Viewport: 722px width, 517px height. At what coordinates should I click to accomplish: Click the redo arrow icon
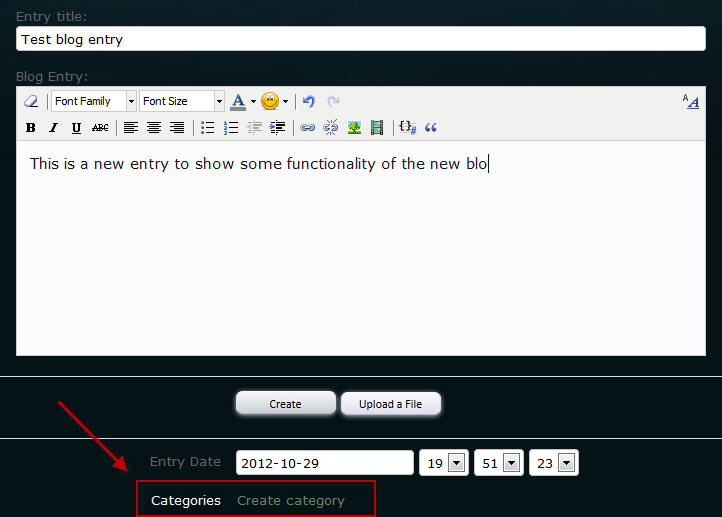[x=333, y=101]
